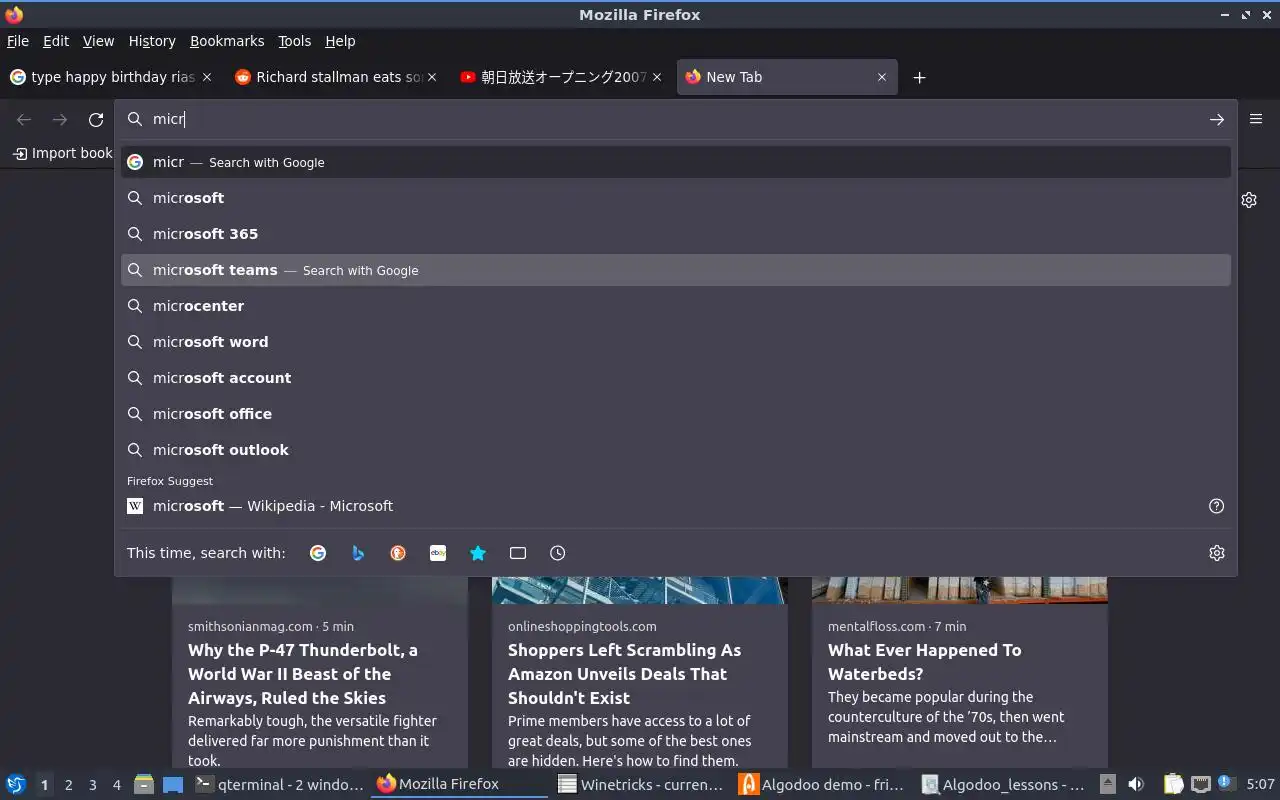Choose the 'microsoft teams' suggestion

click(x=676, y=270)
